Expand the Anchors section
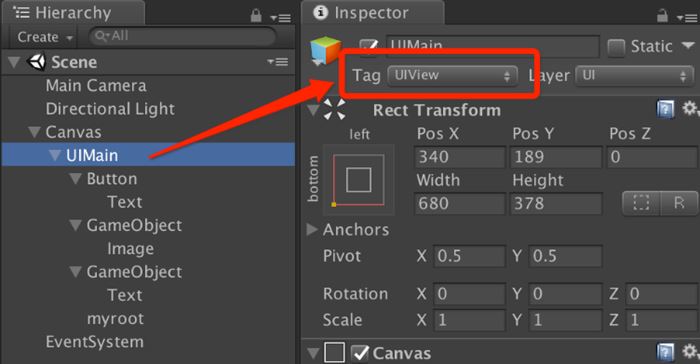Image resolution: width=700 pixels, height=364 pixels. click(312, 229)
